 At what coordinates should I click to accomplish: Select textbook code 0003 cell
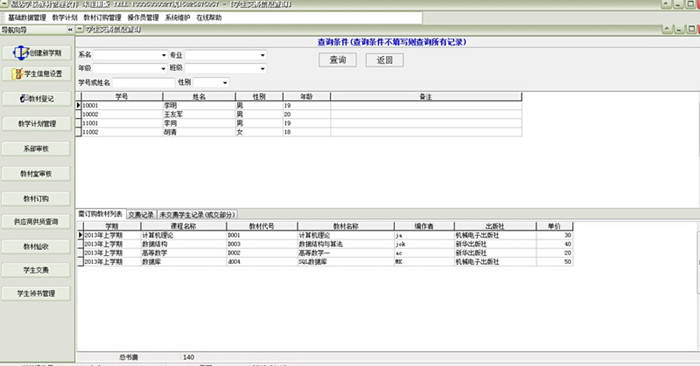[x=262, y=244]
